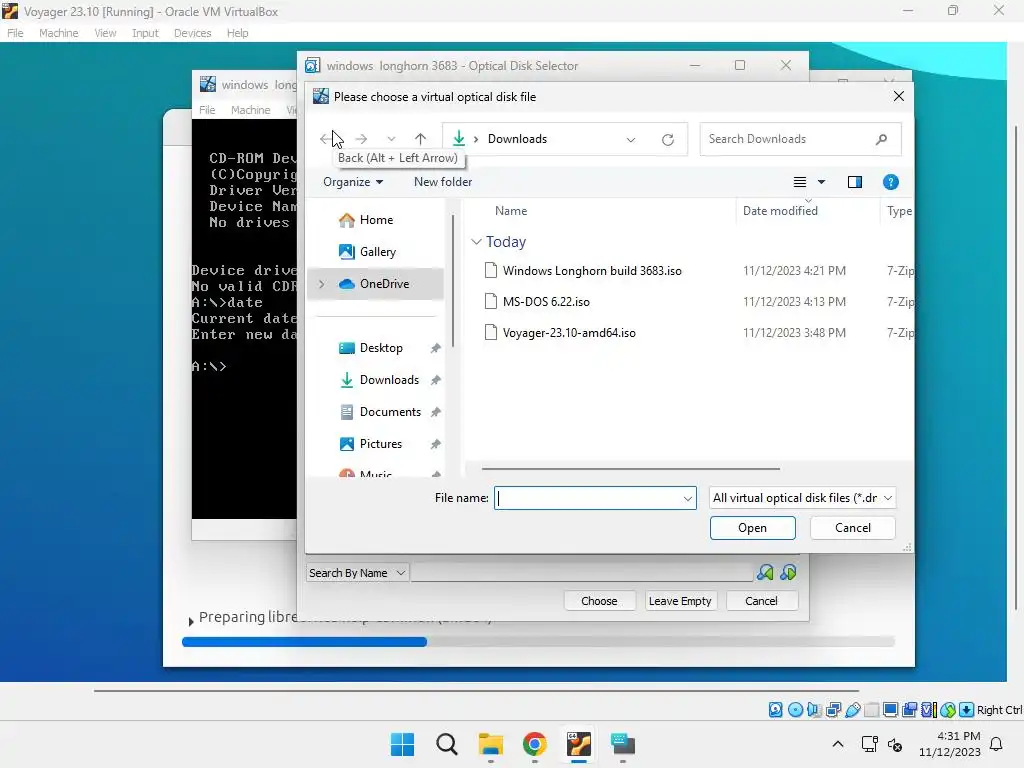The height and width of the screenshot is (768, 1024).
Task: Select MS-DOS 6.22.iso file
Action: (546, 302)
